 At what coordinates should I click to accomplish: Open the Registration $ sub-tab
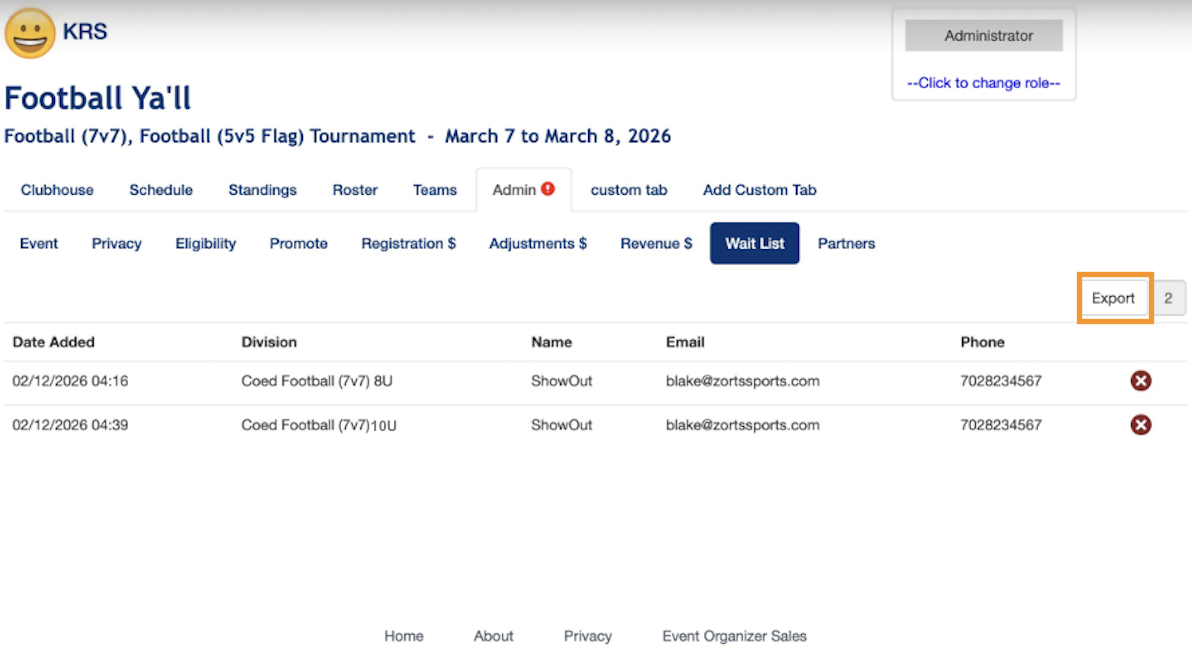click(408, 243)
